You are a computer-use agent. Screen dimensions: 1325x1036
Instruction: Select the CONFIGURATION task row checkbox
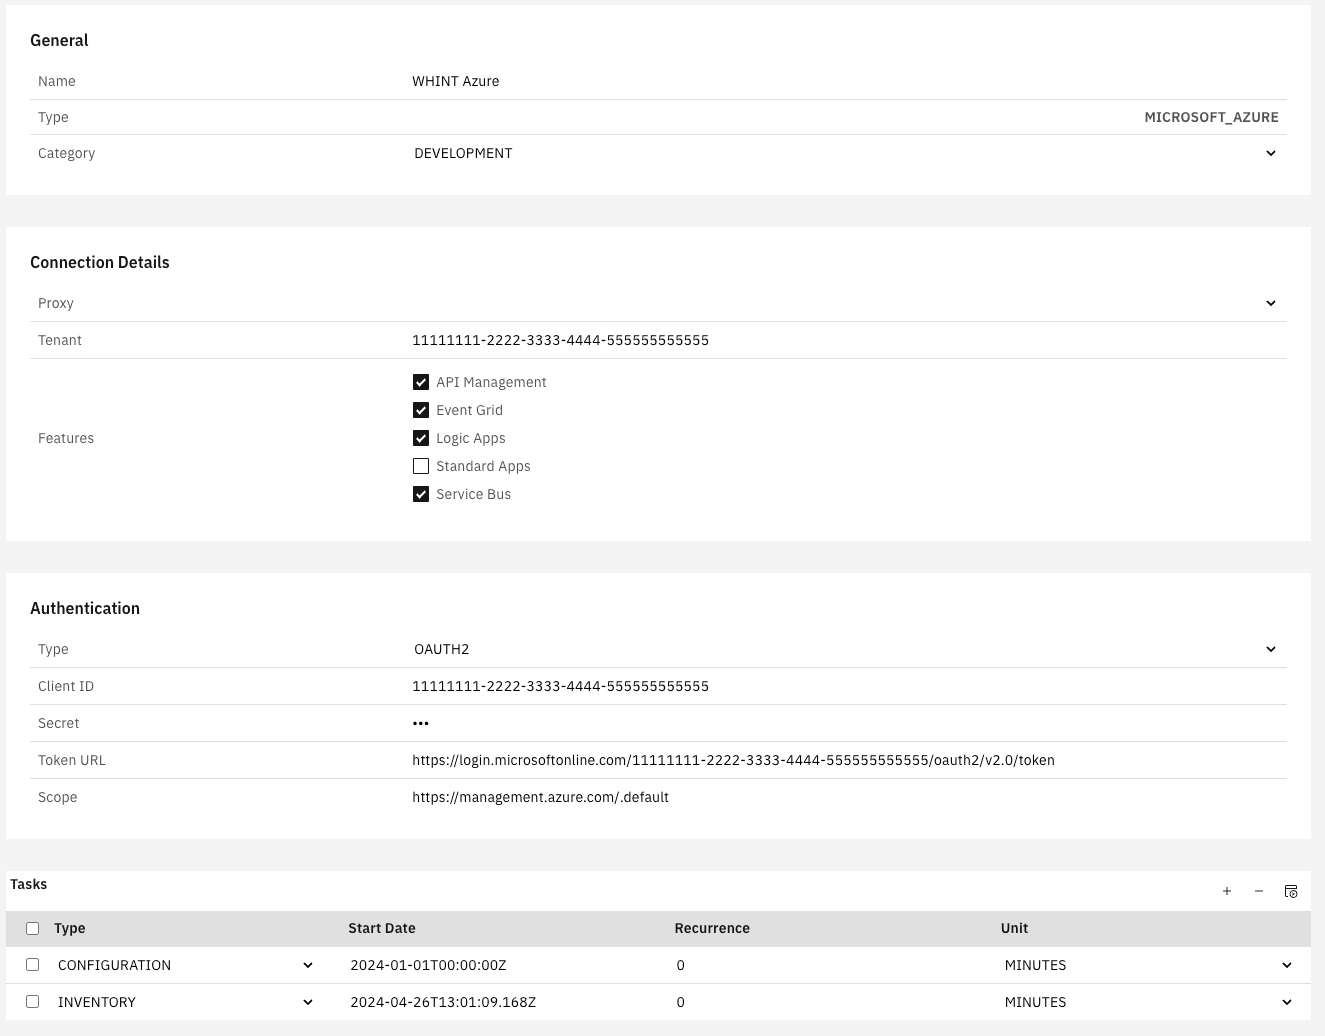pyautogui.click(x=33, y=965)
